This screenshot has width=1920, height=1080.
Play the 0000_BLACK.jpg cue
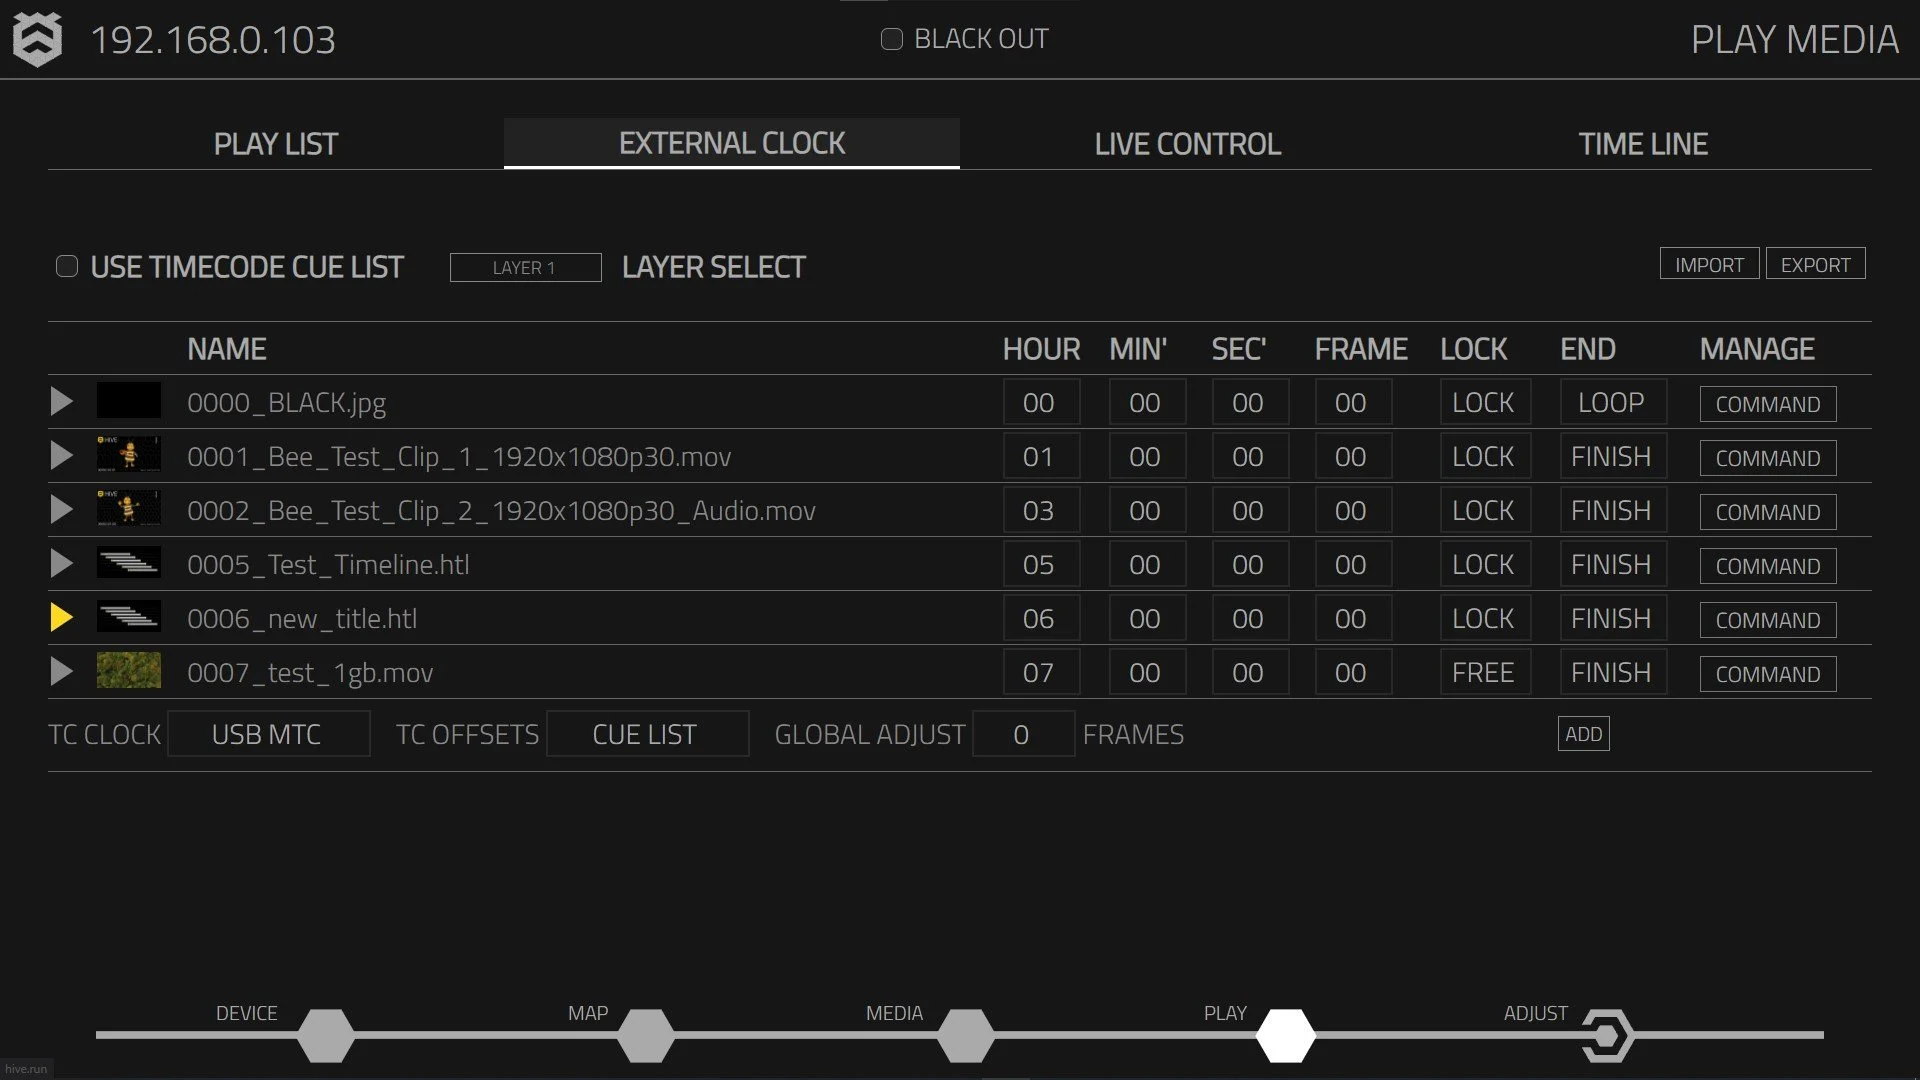pyautogui.click(x=61, y=402)
